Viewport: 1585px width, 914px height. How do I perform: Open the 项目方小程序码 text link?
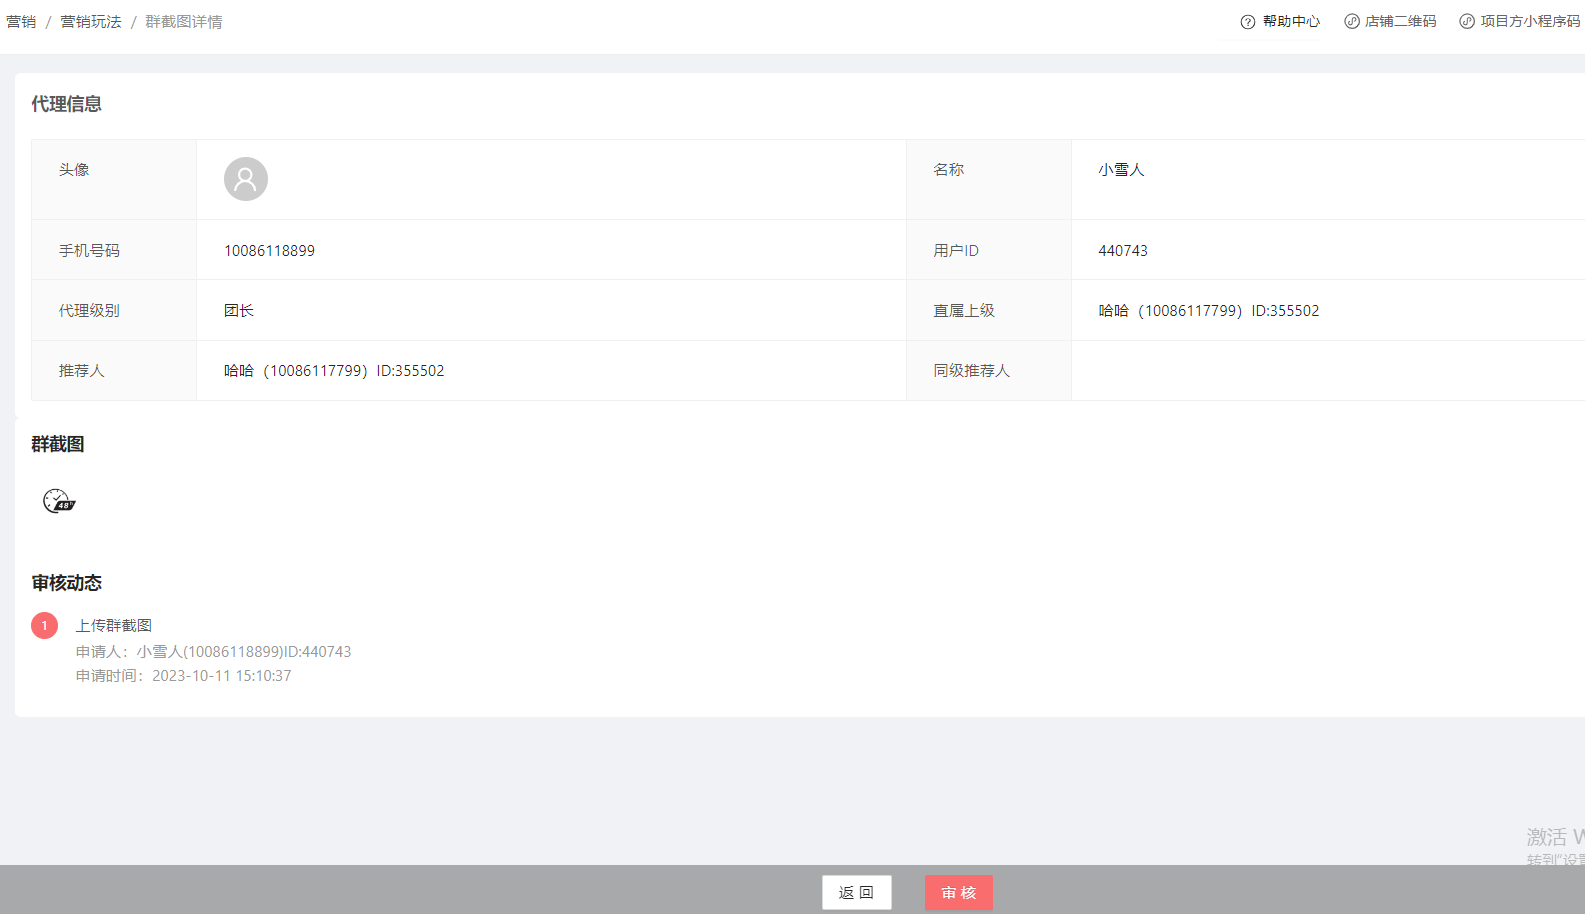tap(1530, 22)
